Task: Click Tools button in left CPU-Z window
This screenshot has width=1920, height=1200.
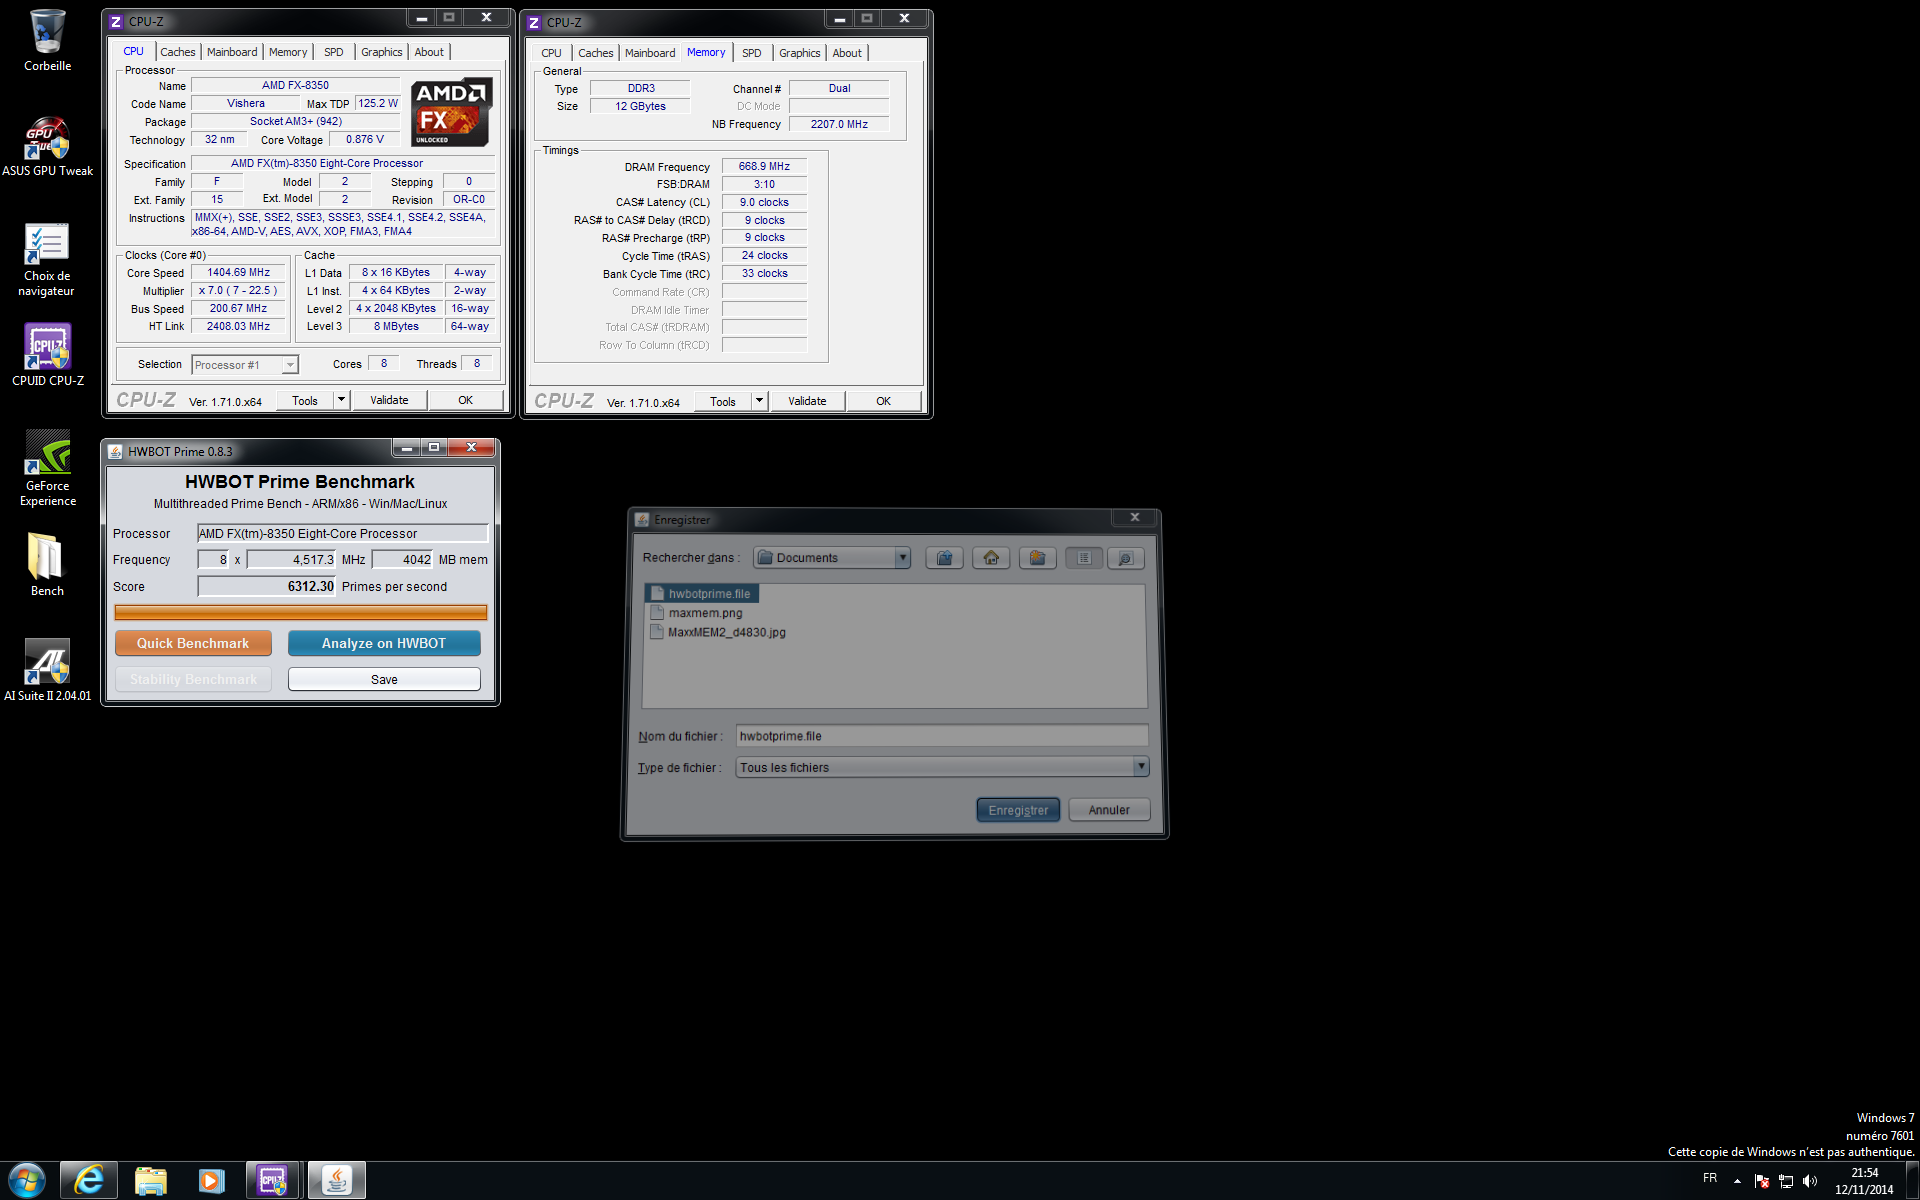Action: tap(305, 400)
